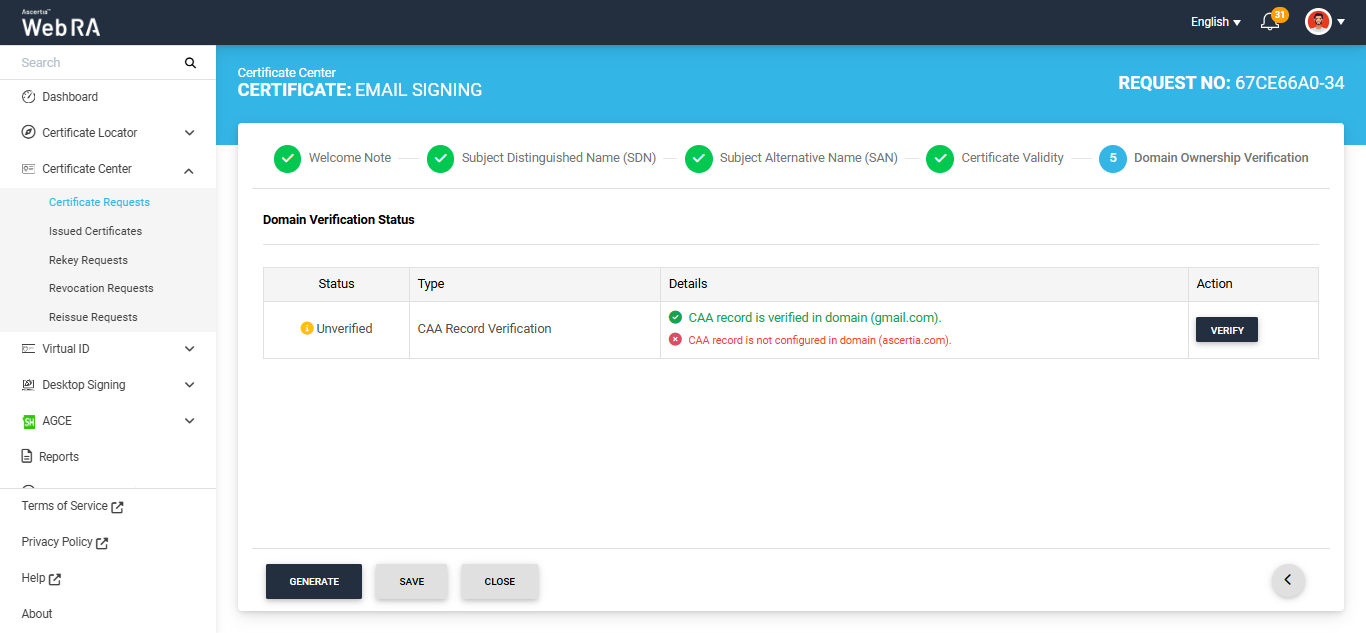
Task: Go to Subject Alternative Name step
Action: tap(699, 158)
